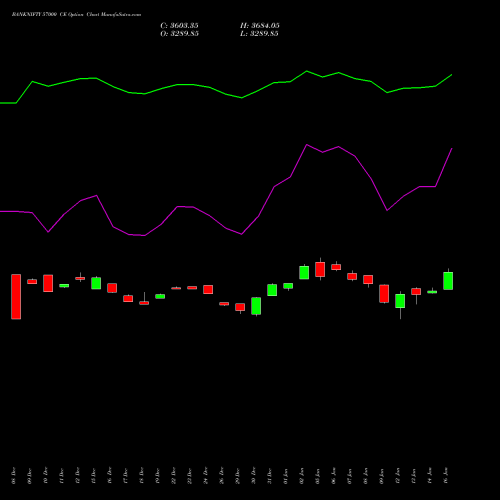Image resolution: width=500 pixels, height=500 pixels.
Task: Click the 24 Dec date label on axis
Action: pyautogui.click(x=206, y=476)
